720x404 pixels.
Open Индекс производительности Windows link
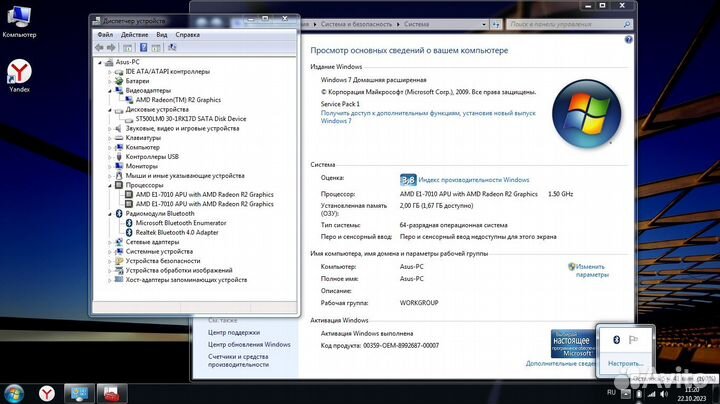tap(473, 180)
